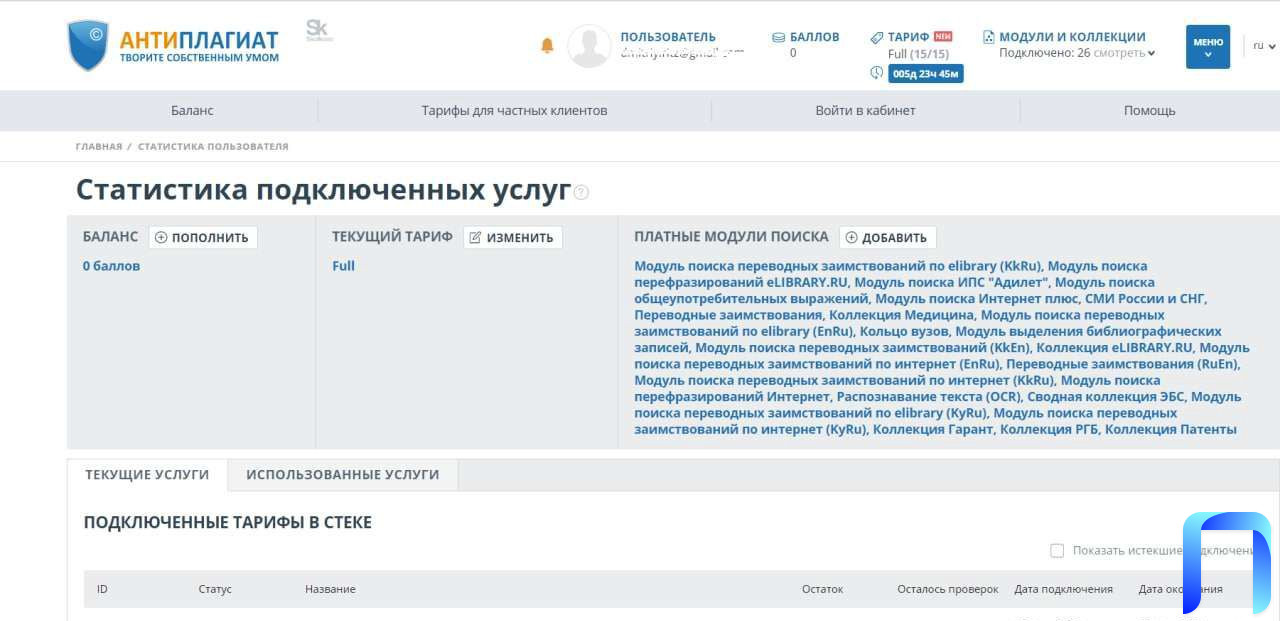The width and height of the screenshot is (1280, 621).
Task: Click the СТАТИСТИКА ПОЛЬЗОВАТЕЛЯ breadcrumb text
Action: [x=213, y=146]
